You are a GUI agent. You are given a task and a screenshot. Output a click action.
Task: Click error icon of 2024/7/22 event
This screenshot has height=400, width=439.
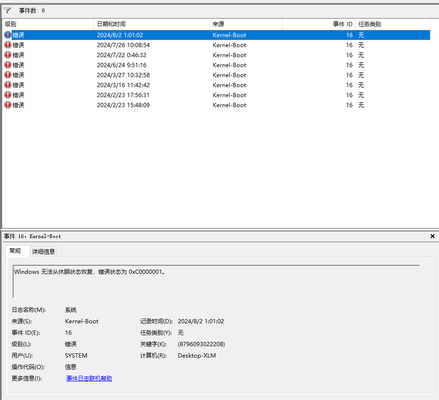(8, 55)
